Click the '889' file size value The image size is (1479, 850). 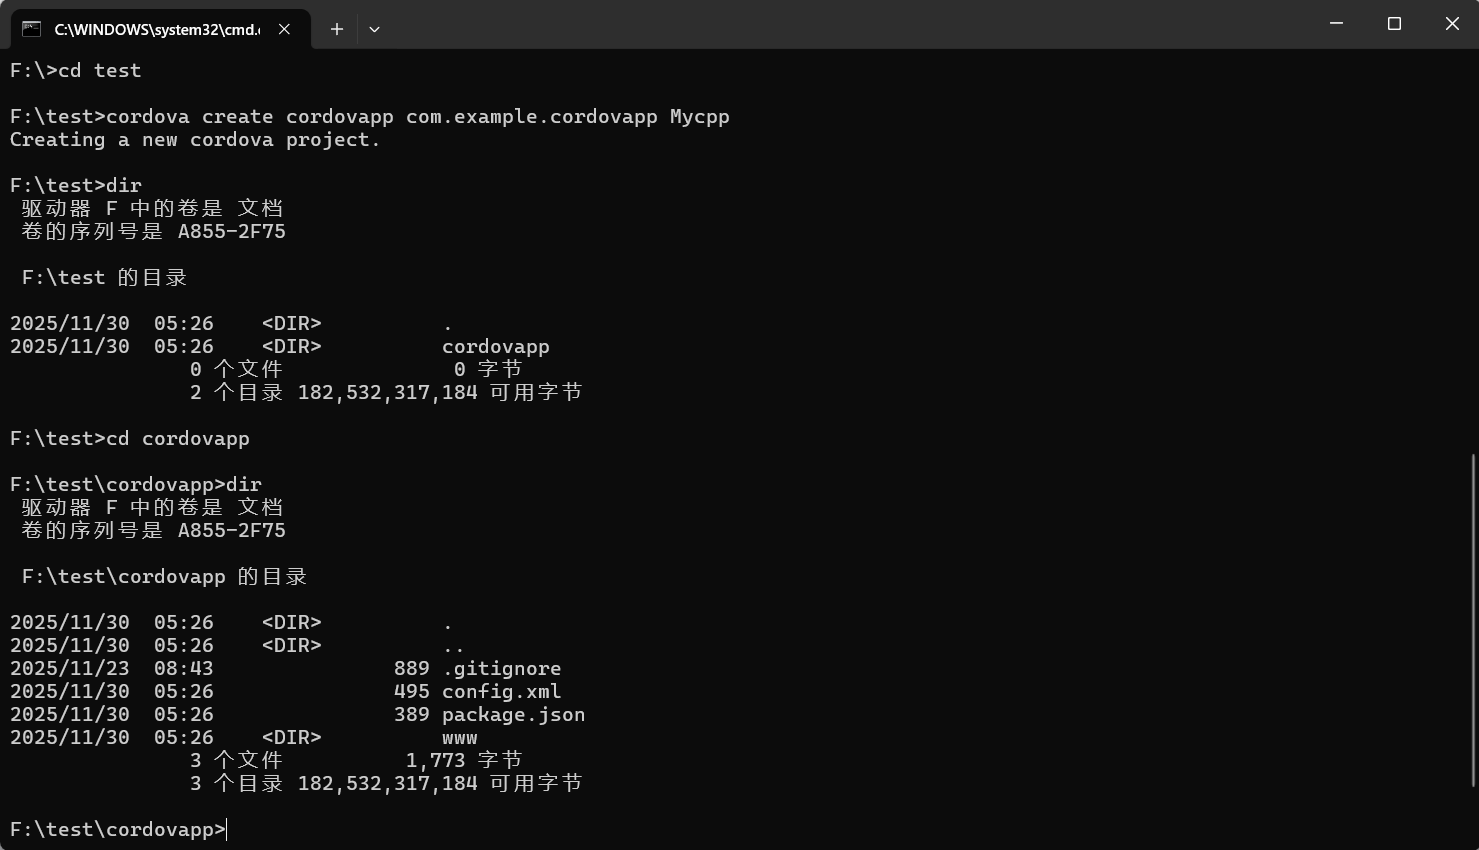412,668
